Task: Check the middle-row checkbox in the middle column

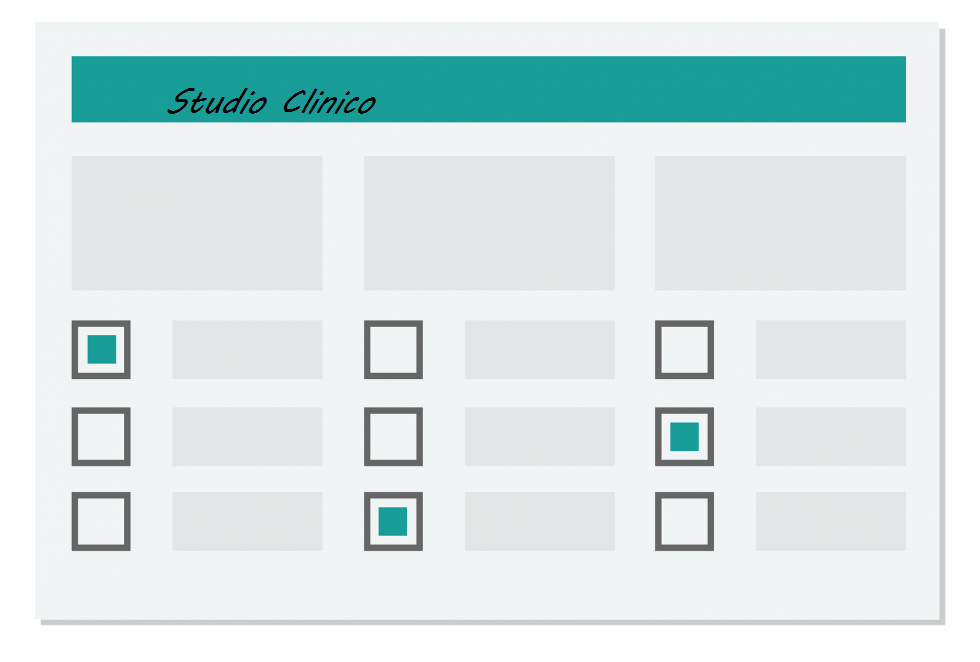Action: 393,436
